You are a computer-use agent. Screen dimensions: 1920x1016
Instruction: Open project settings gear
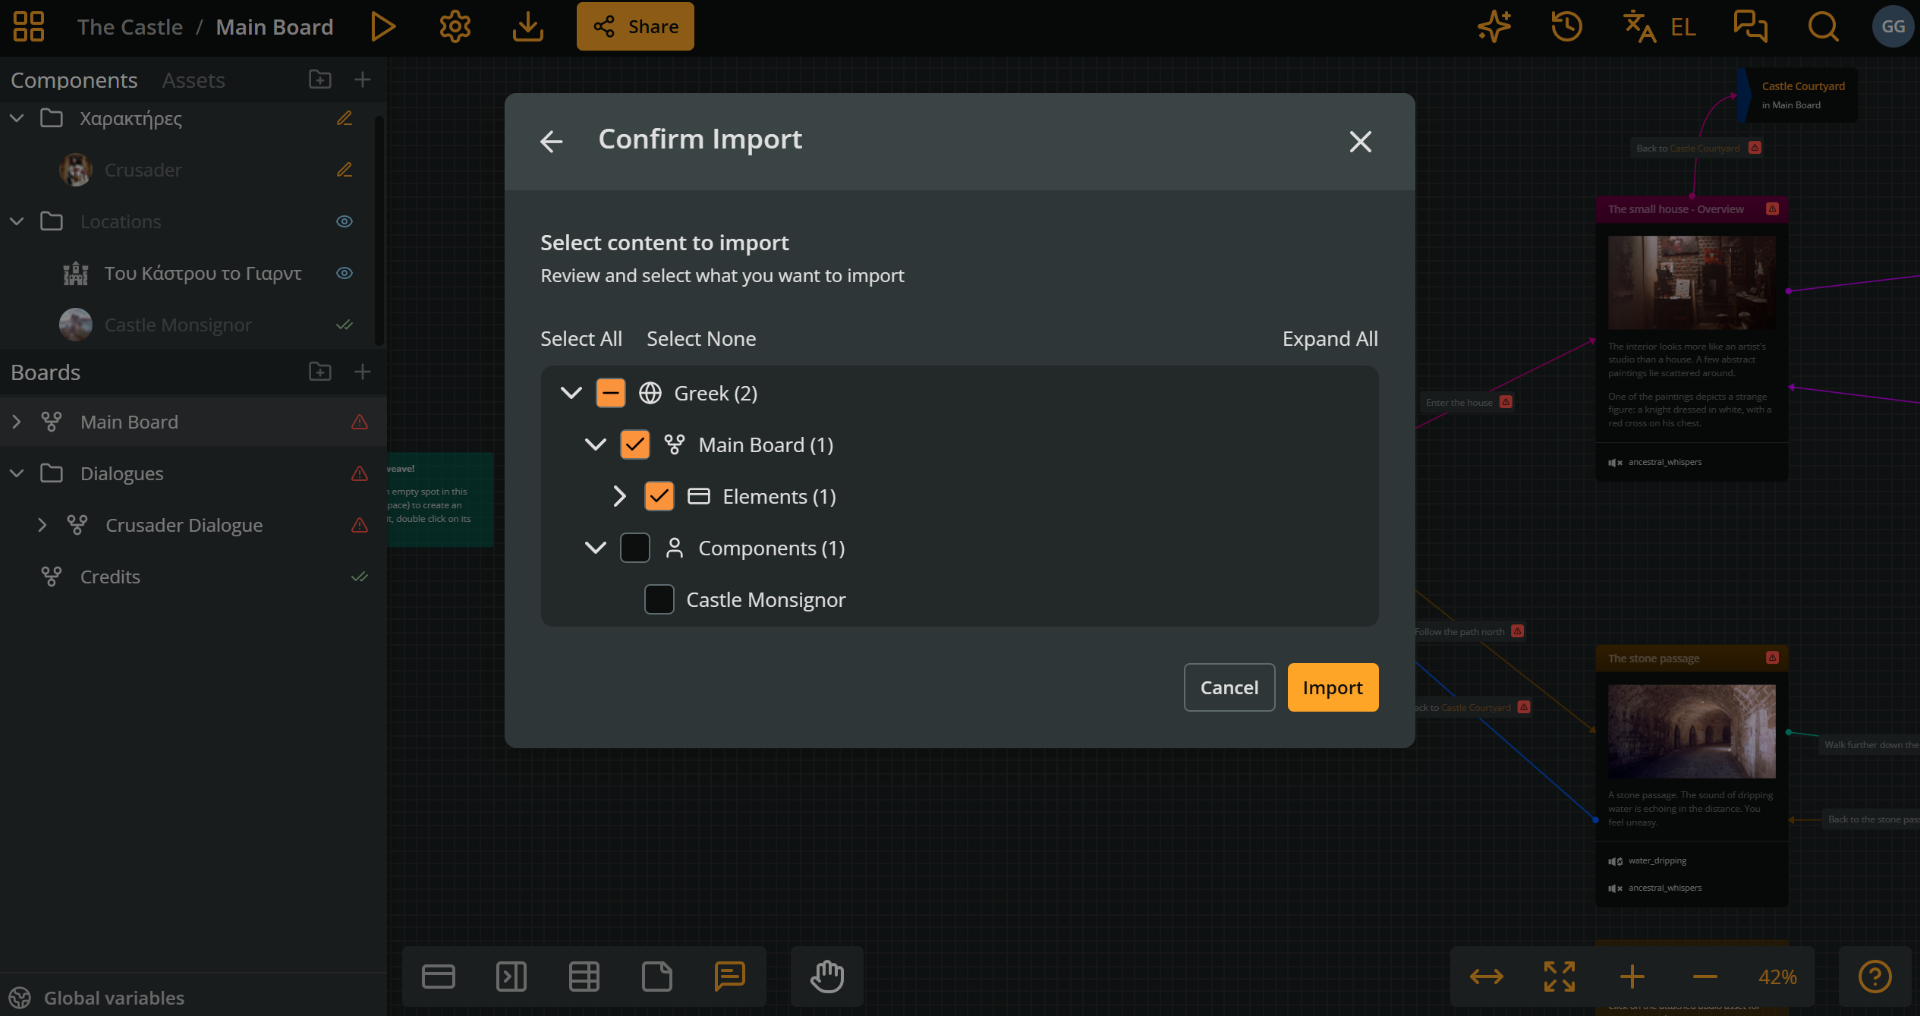coord(455,27)
